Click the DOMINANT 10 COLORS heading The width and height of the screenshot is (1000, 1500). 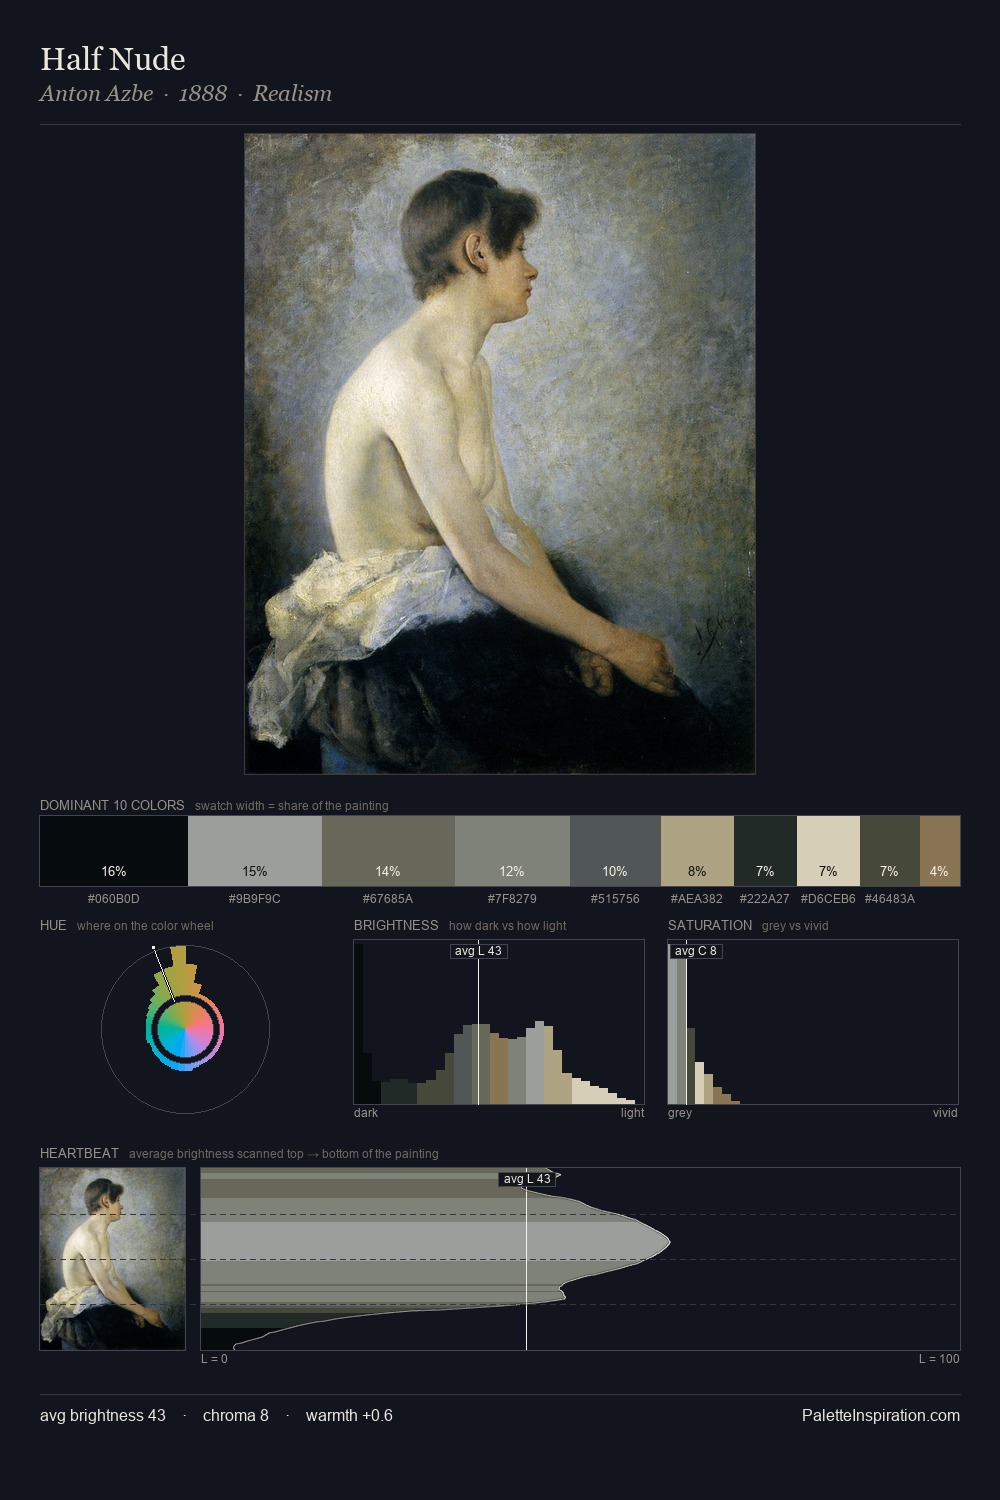112,806
